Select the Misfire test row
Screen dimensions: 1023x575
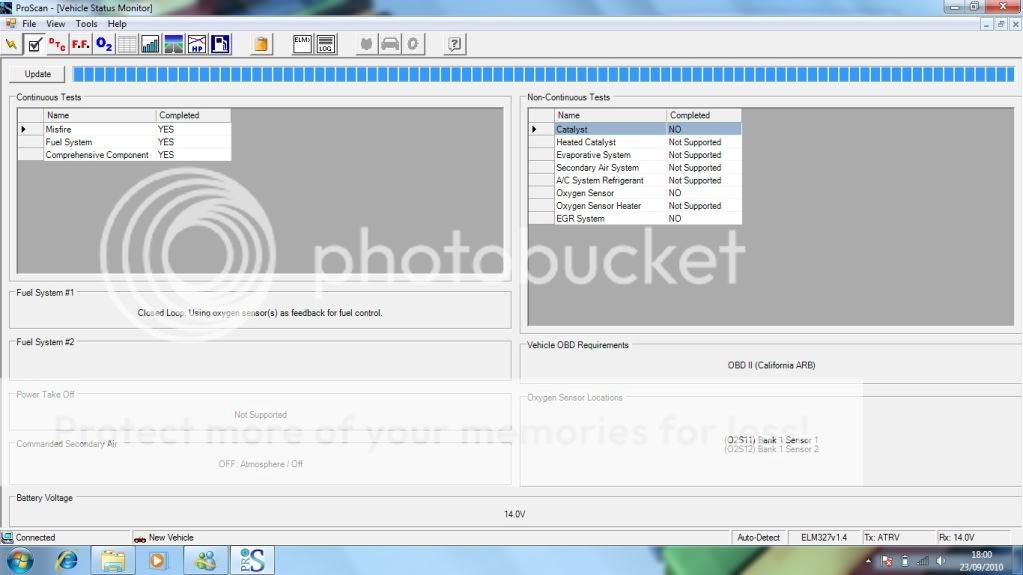tap(124, 129)
